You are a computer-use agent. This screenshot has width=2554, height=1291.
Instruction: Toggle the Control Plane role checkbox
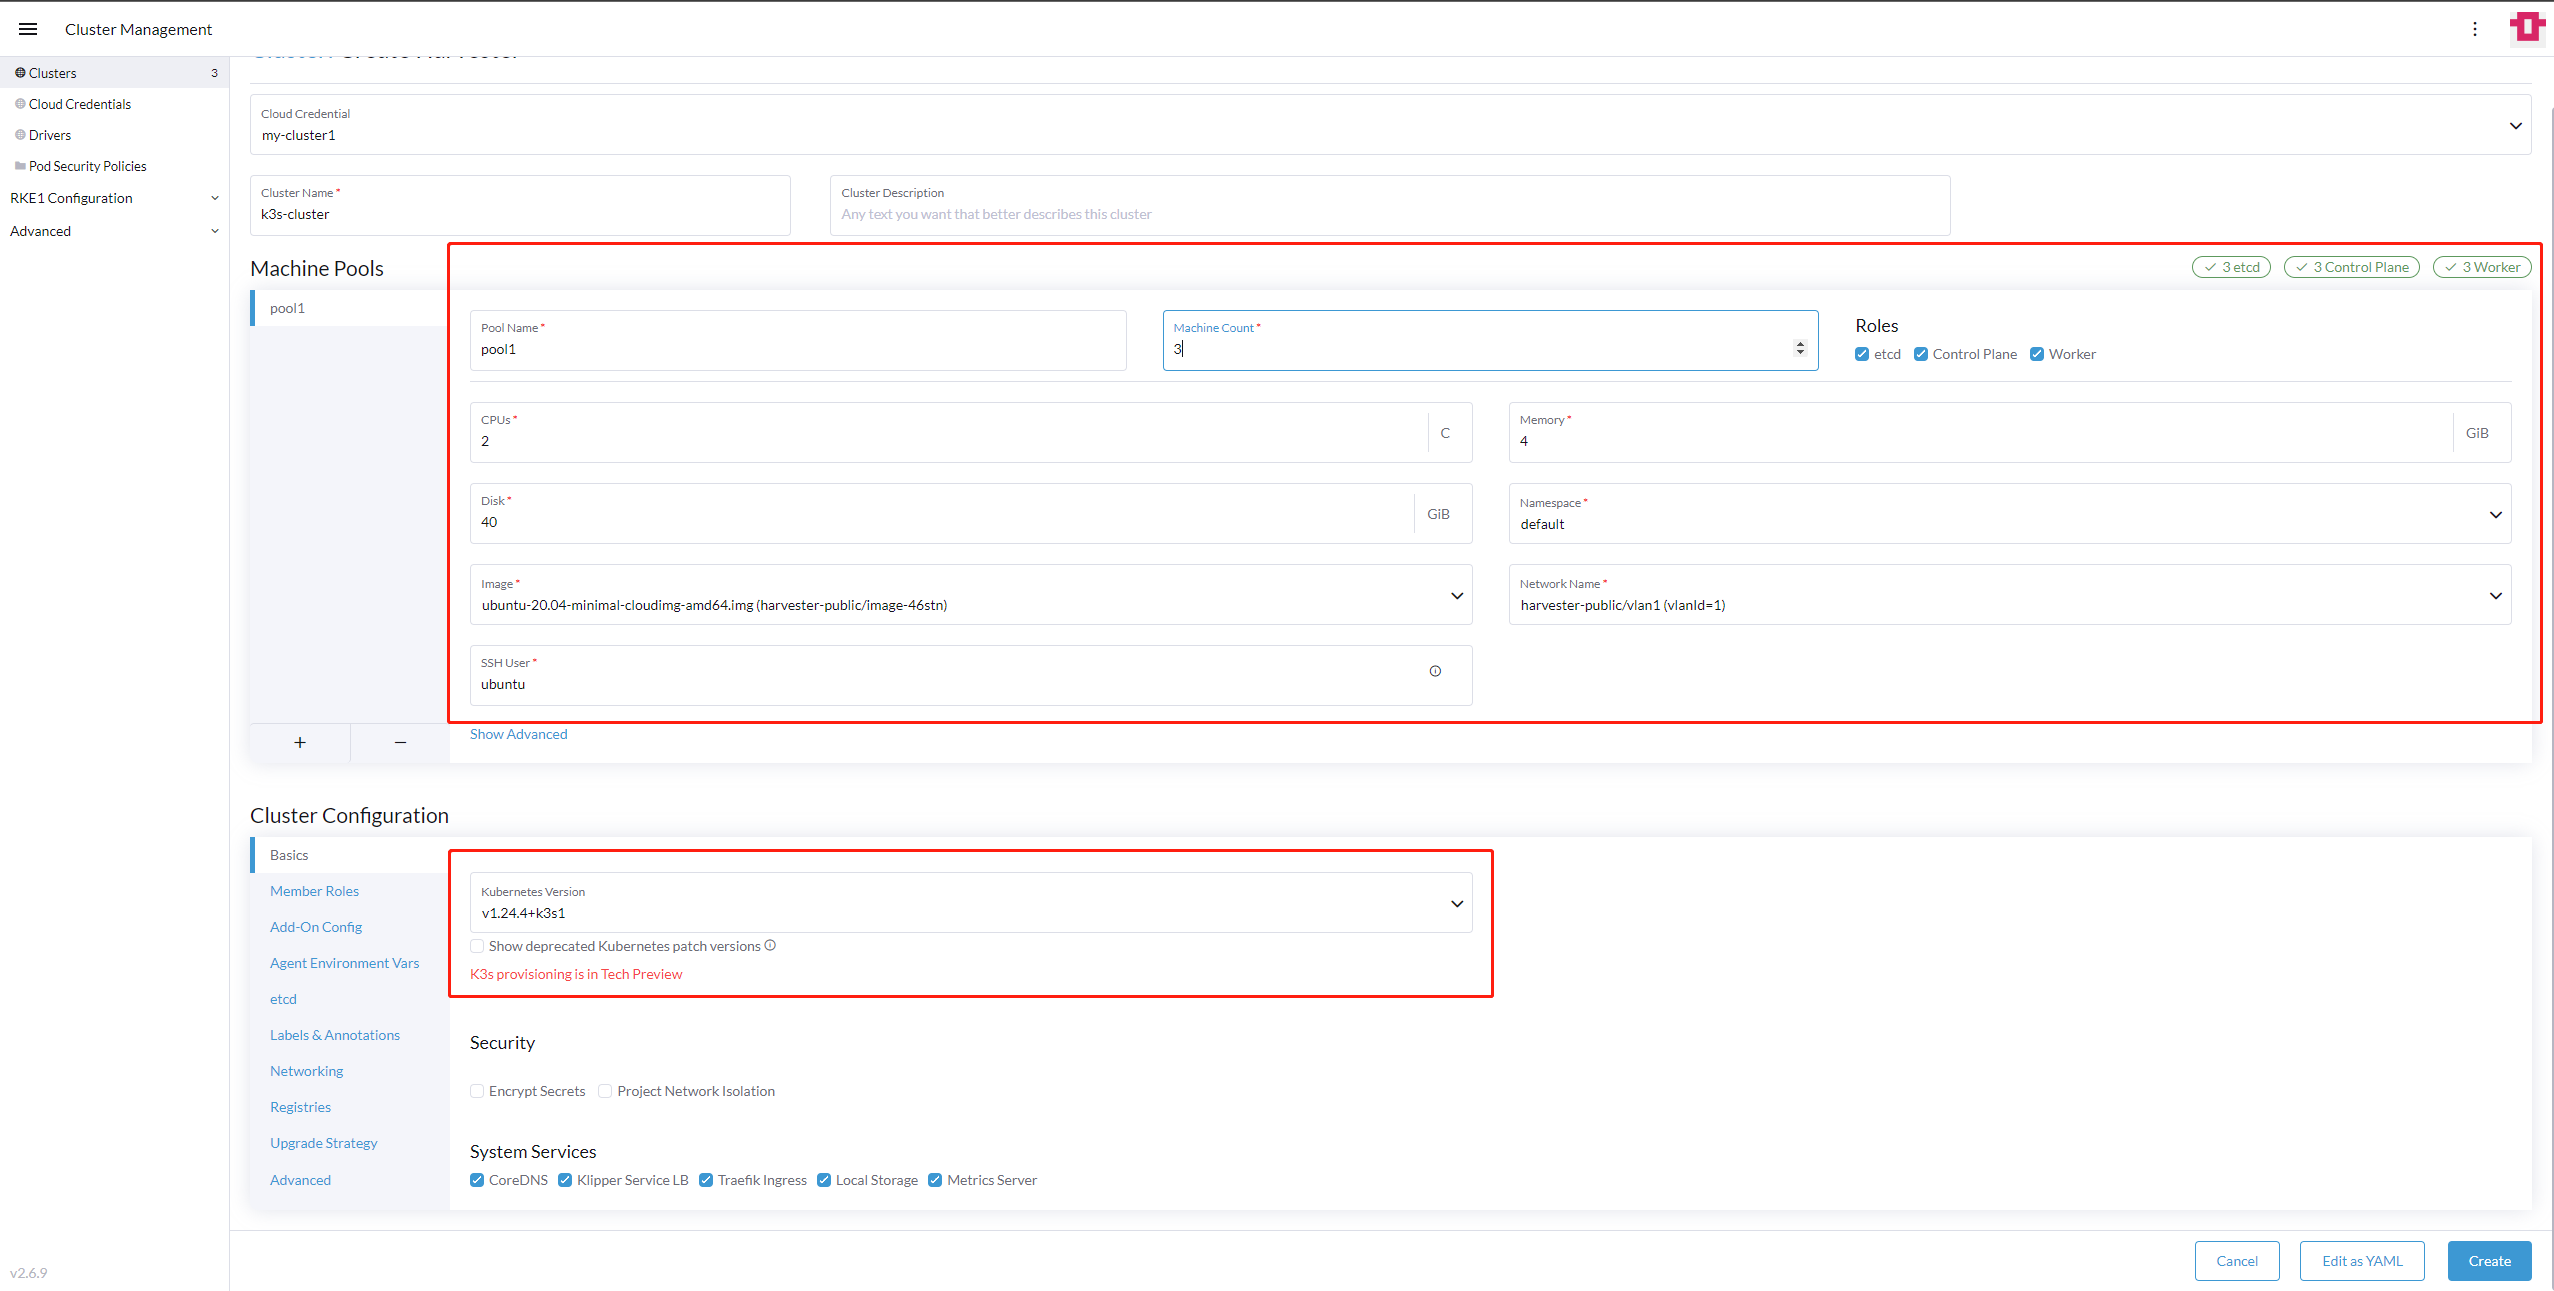(x=1921, y=354)
